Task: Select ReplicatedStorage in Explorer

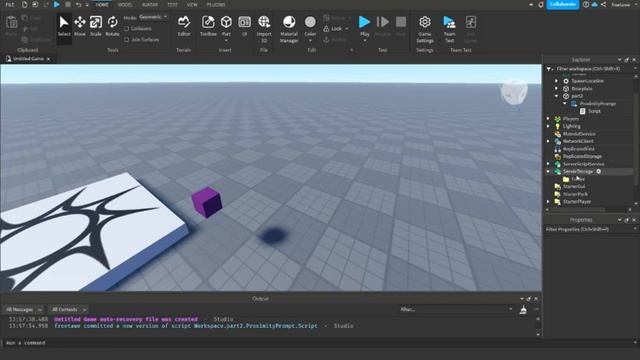Action: tap(582, 156)
